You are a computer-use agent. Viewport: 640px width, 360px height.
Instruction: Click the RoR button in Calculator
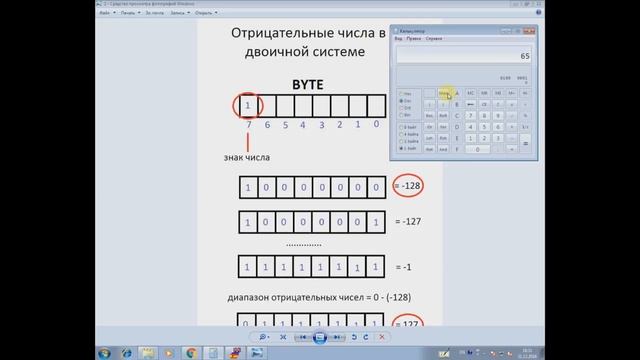point(443,116)
